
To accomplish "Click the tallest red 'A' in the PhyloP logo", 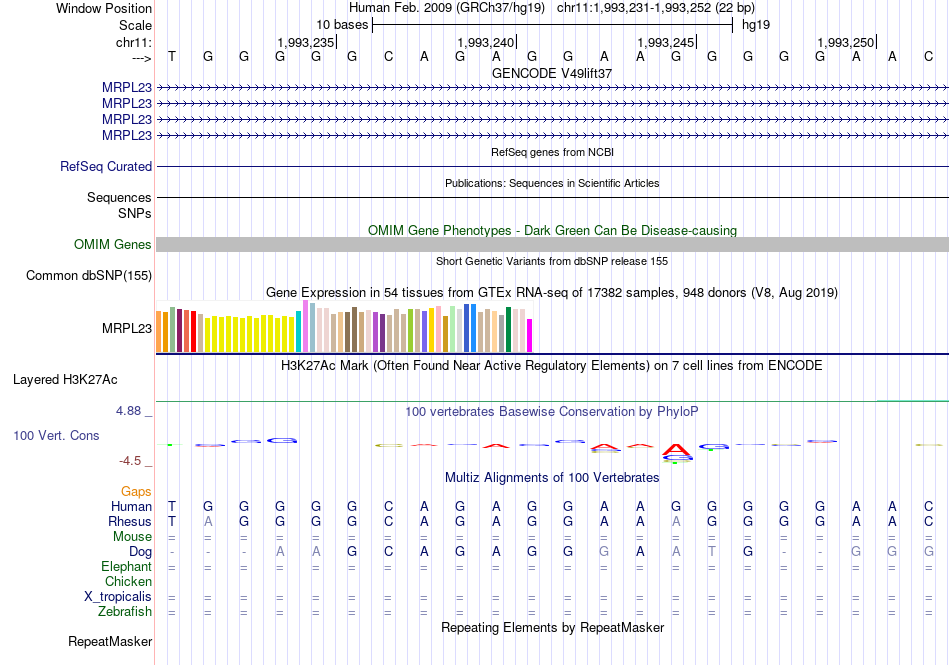I will point(676,449).
